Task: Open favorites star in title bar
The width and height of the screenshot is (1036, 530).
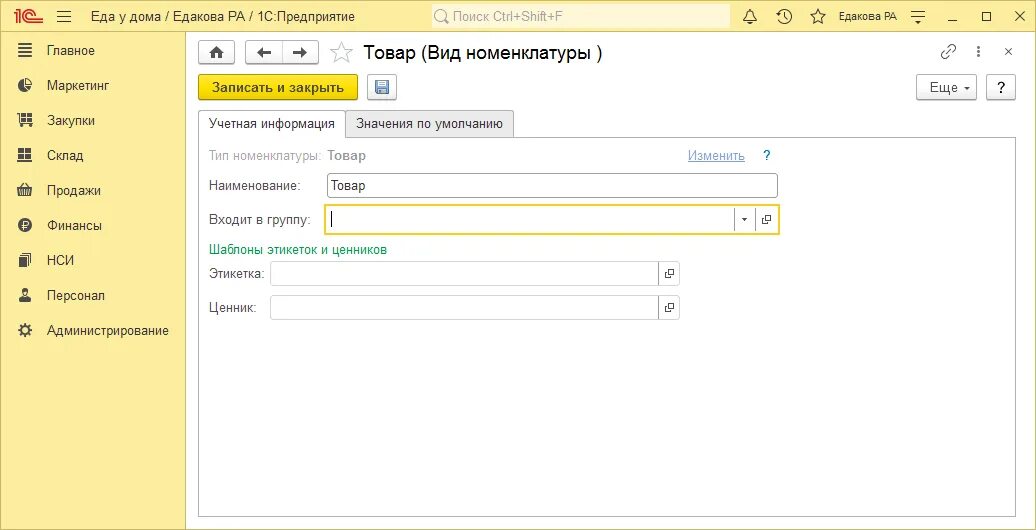Action: 818,17
